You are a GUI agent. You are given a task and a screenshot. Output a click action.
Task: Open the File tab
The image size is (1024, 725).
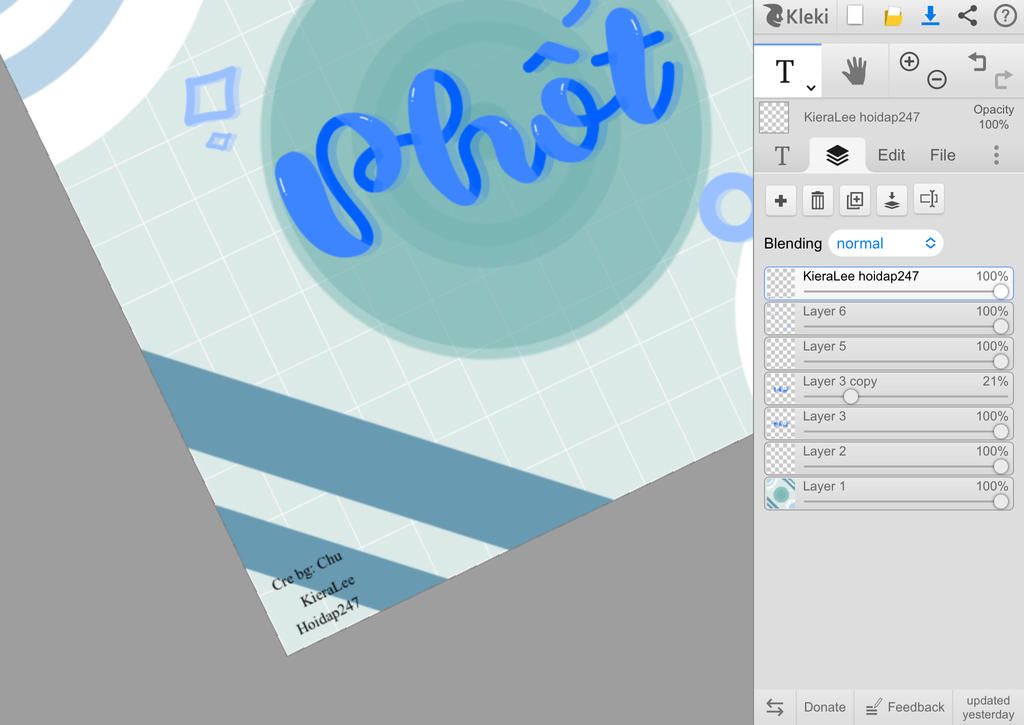(942, 155)
